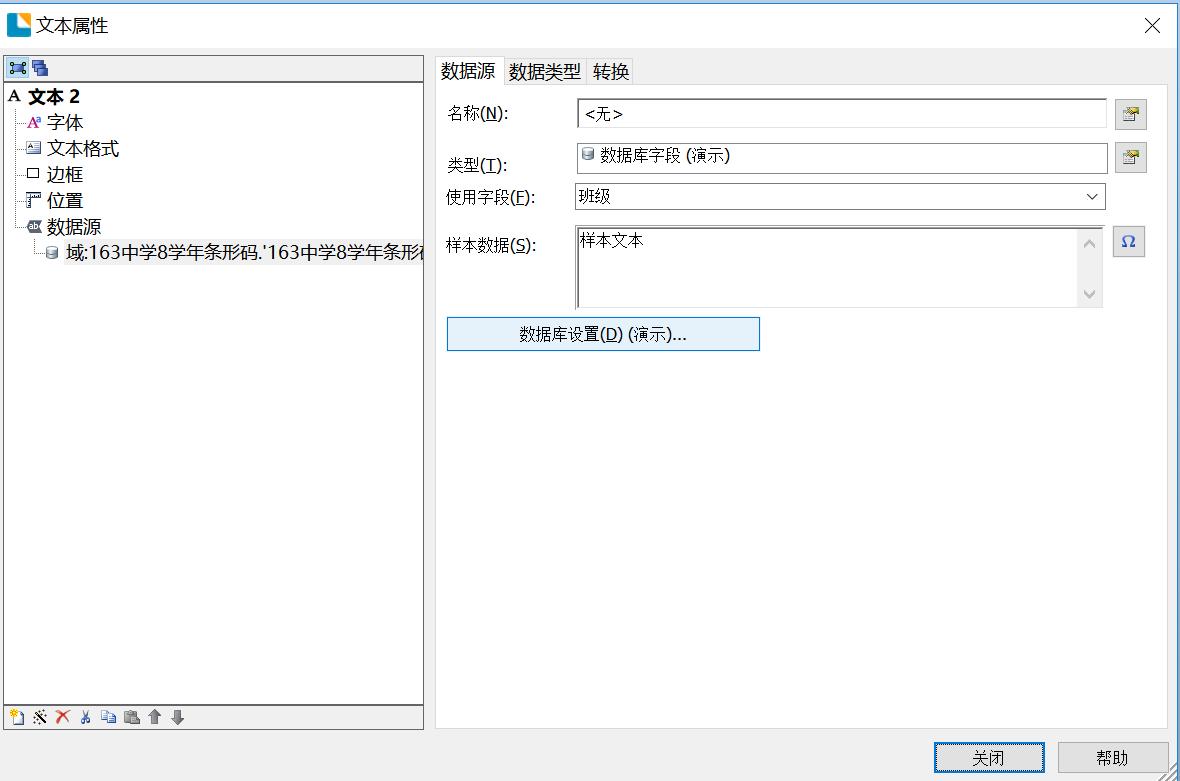Click the object selection icon above the tree

coord(17,67)
